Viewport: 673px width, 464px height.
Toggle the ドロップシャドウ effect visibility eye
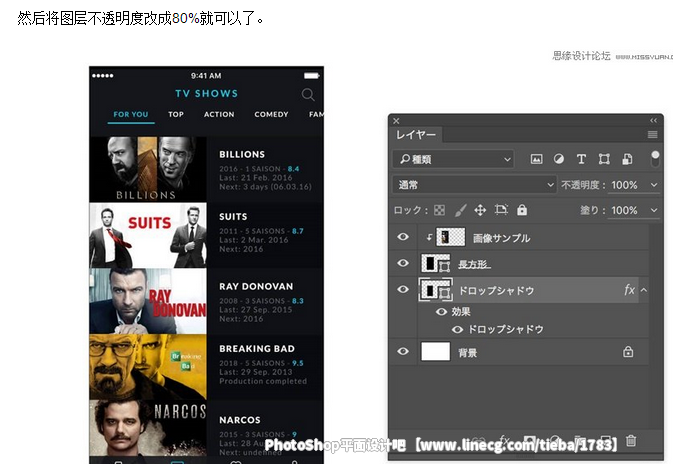(458, 329)
